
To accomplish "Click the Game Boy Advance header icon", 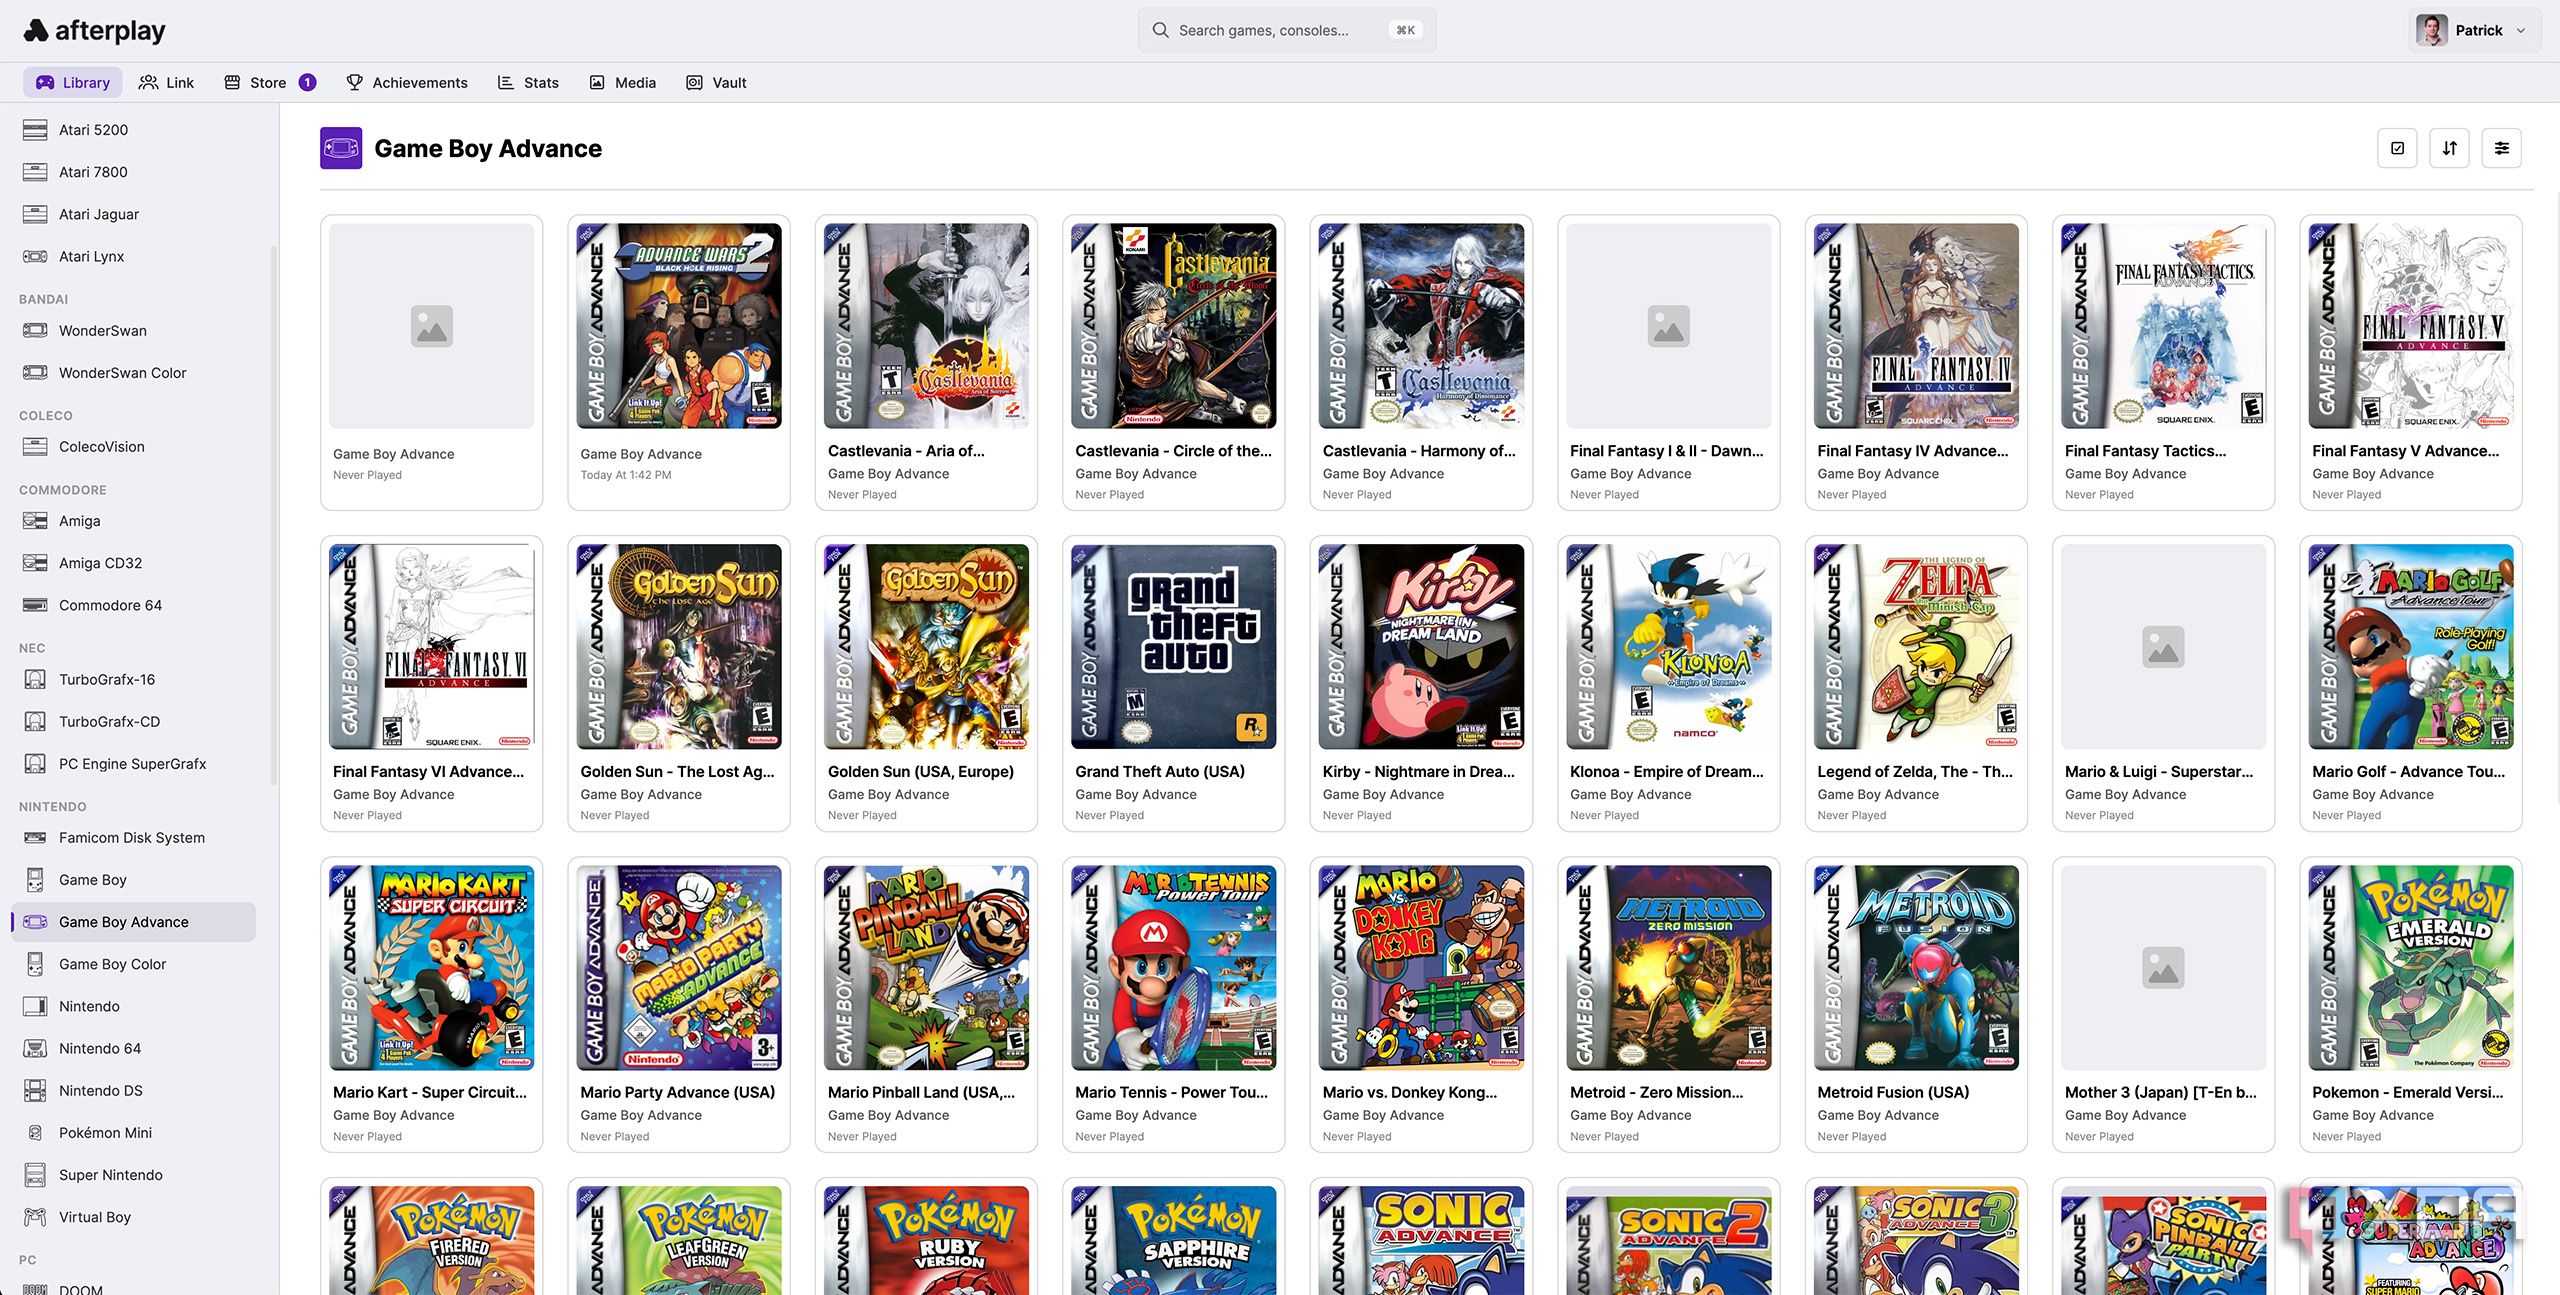I will [341, 149].
